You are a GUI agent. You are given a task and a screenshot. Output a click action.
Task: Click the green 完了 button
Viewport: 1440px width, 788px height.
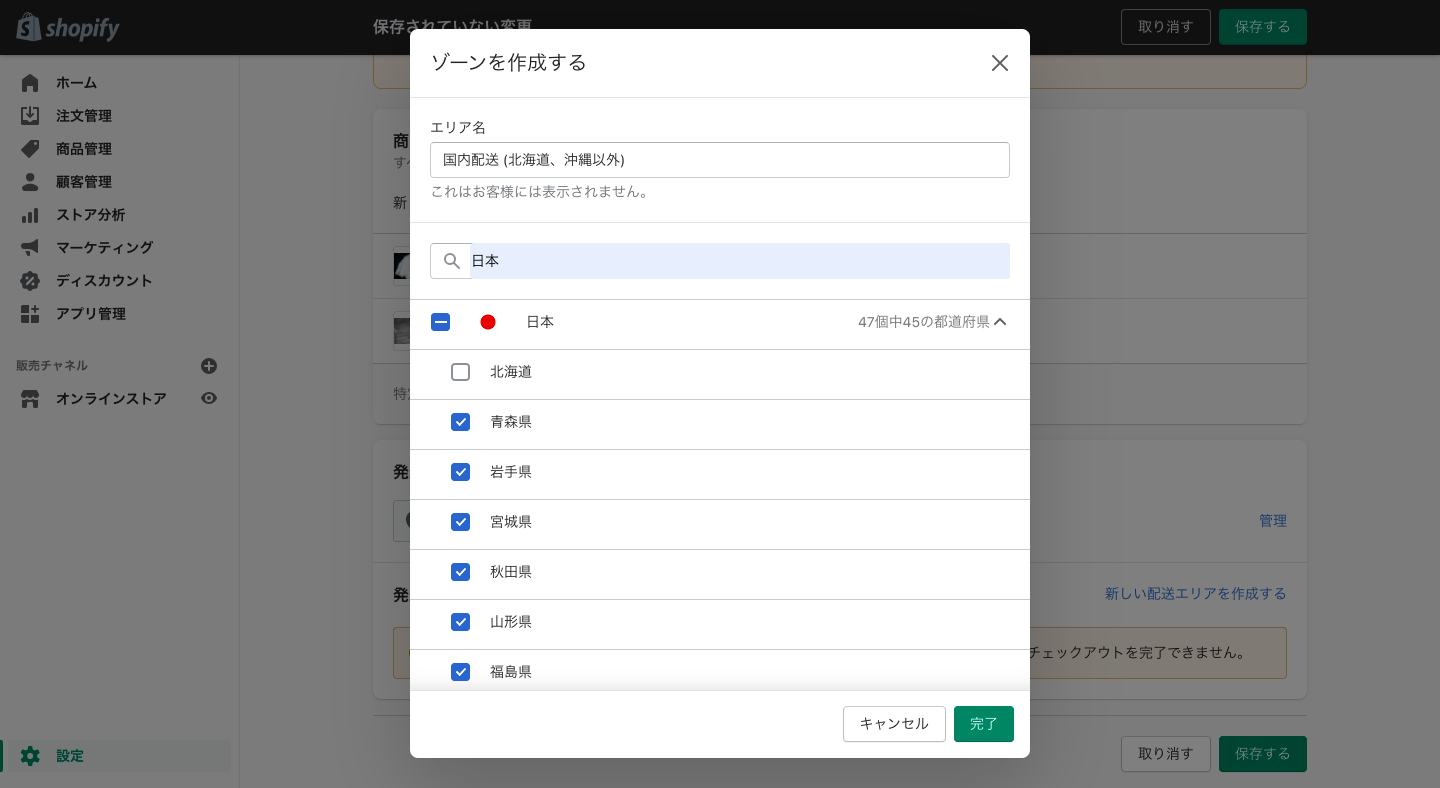click(984, 724)
